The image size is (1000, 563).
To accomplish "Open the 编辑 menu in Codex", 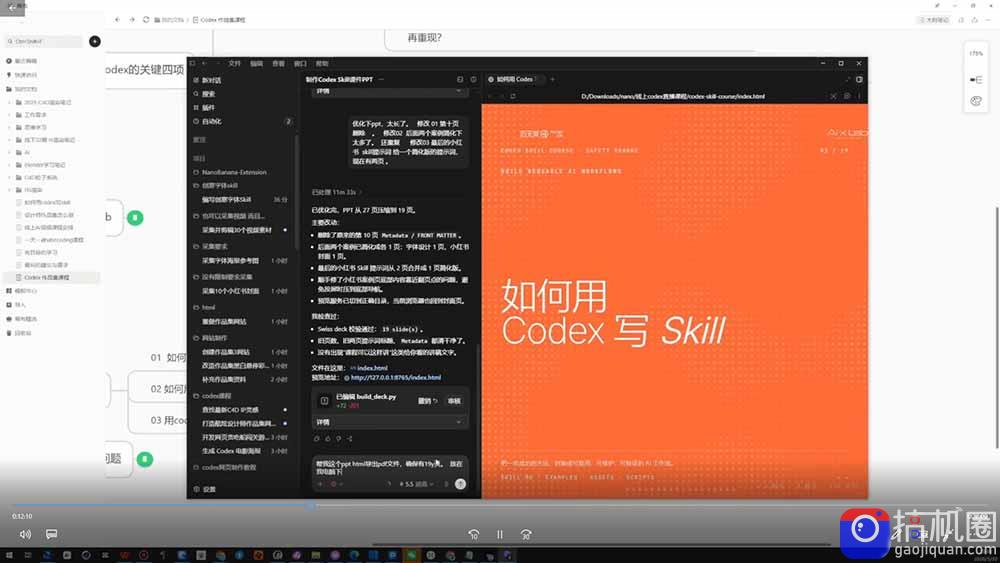I will 256,63.
